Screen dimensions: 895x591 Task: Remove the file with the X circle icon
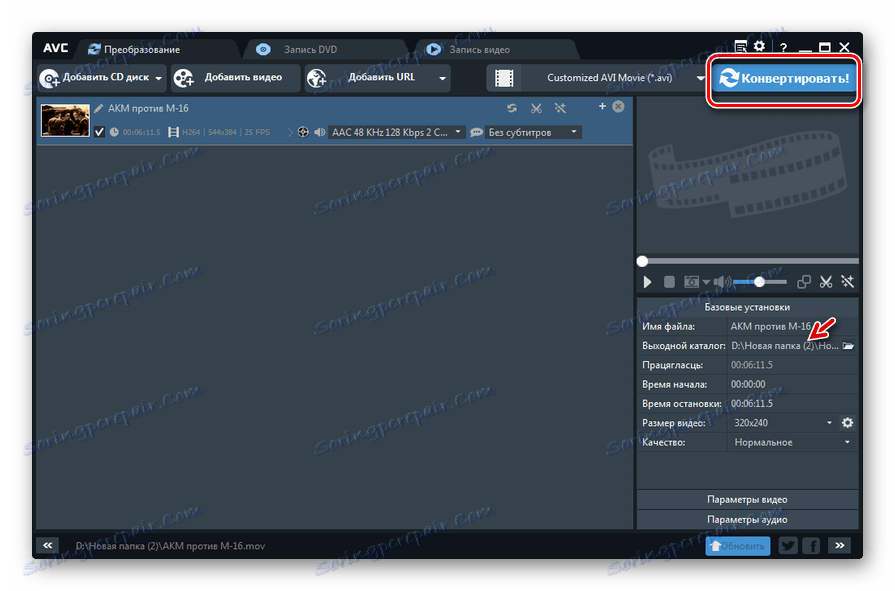point(618,107)
